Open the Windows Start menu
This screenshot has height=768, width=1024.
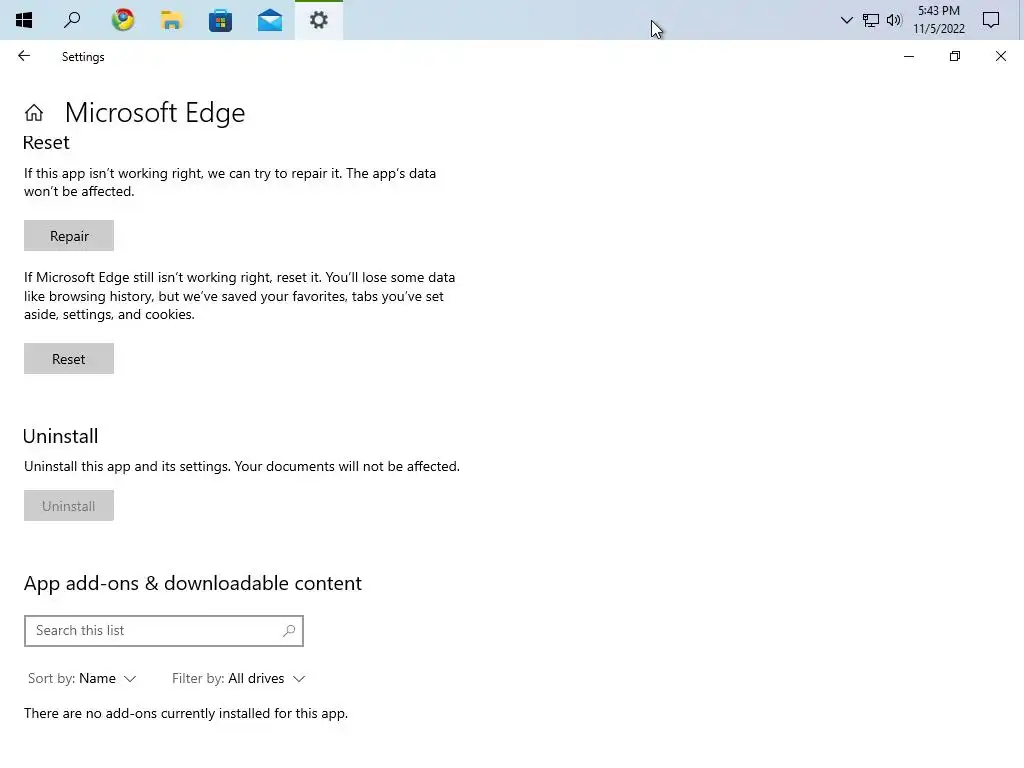24,20
